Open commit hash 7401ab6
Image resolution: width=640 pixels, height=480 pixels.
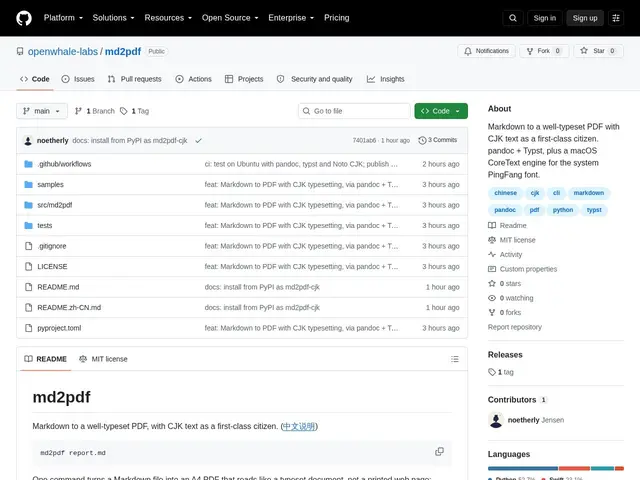click(x=364, y=140)
